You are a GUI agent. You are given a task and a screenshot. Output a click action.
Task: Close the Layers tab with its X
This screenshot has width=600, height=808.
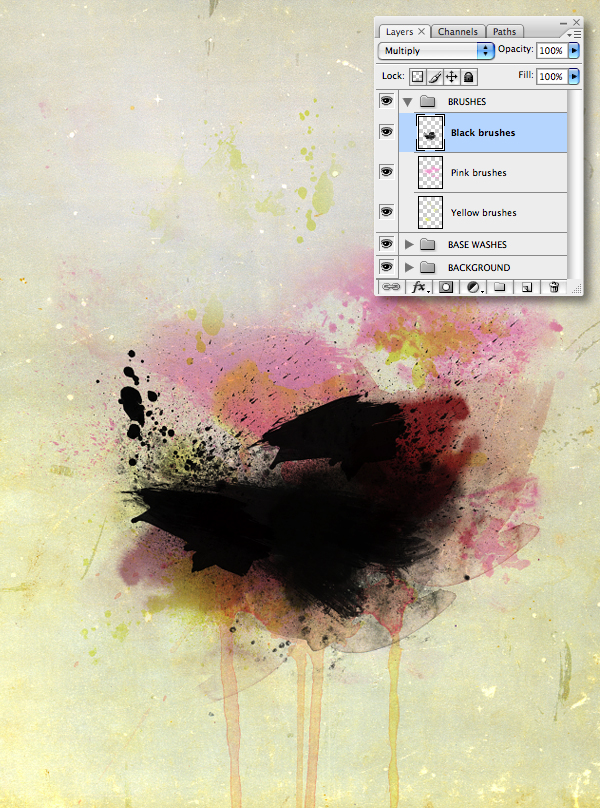[421, 31]
